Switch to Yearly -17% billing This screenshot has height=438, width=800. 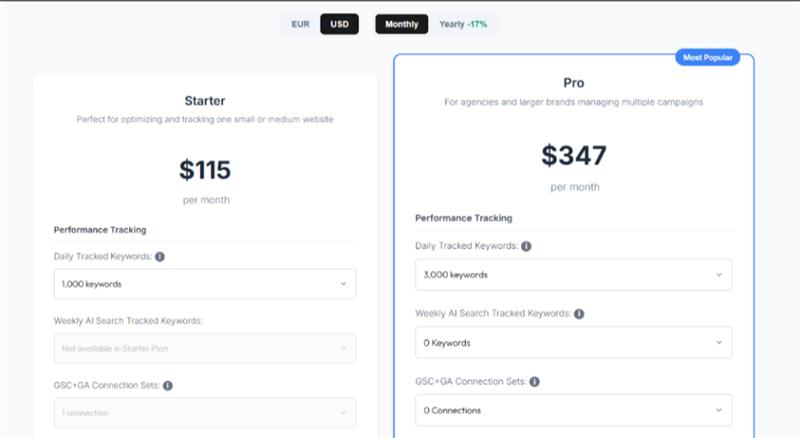(463, 24)
